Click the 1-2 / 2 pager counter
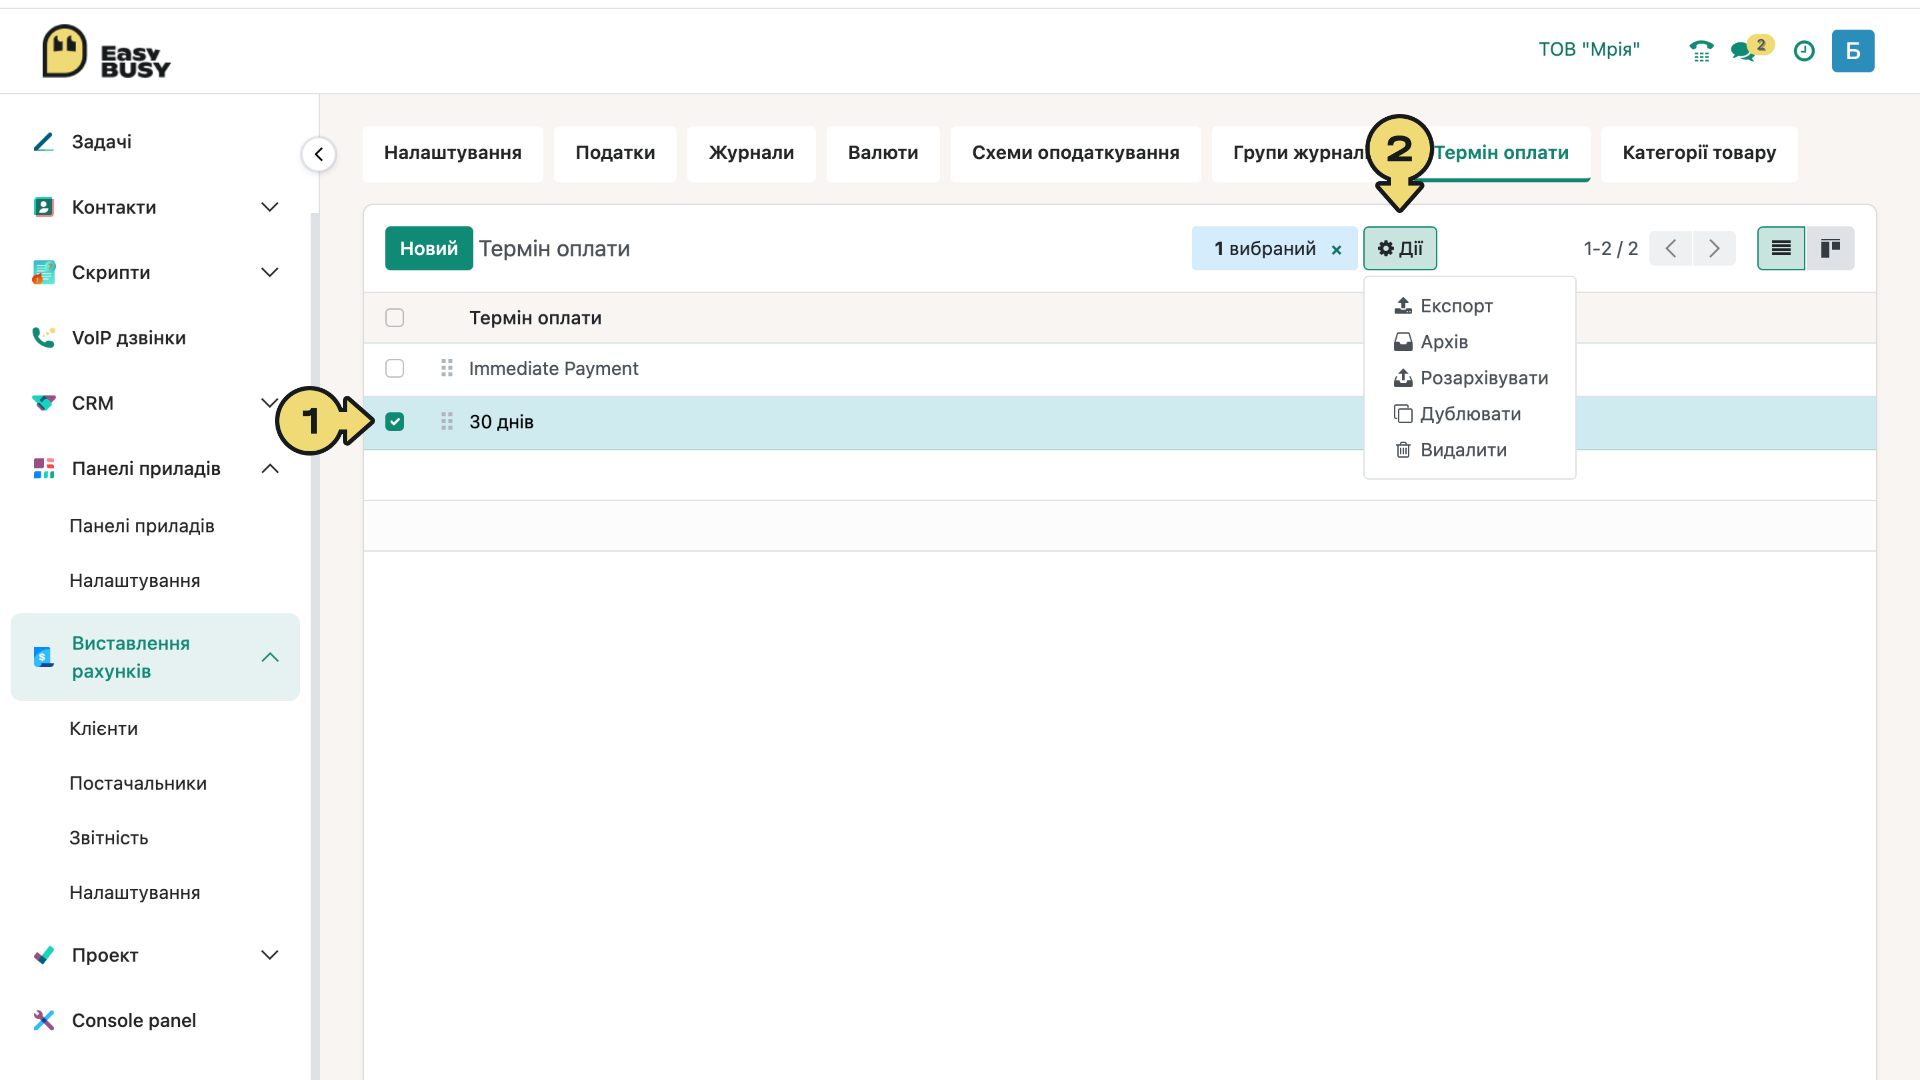 [1610, 248]
